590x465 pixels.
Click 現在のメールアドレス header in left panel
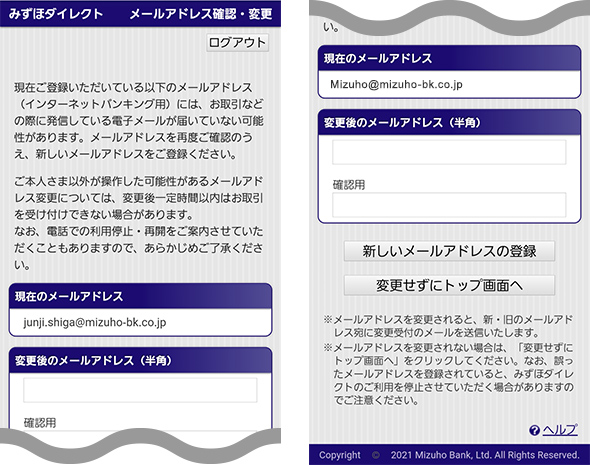pos(140,296)
